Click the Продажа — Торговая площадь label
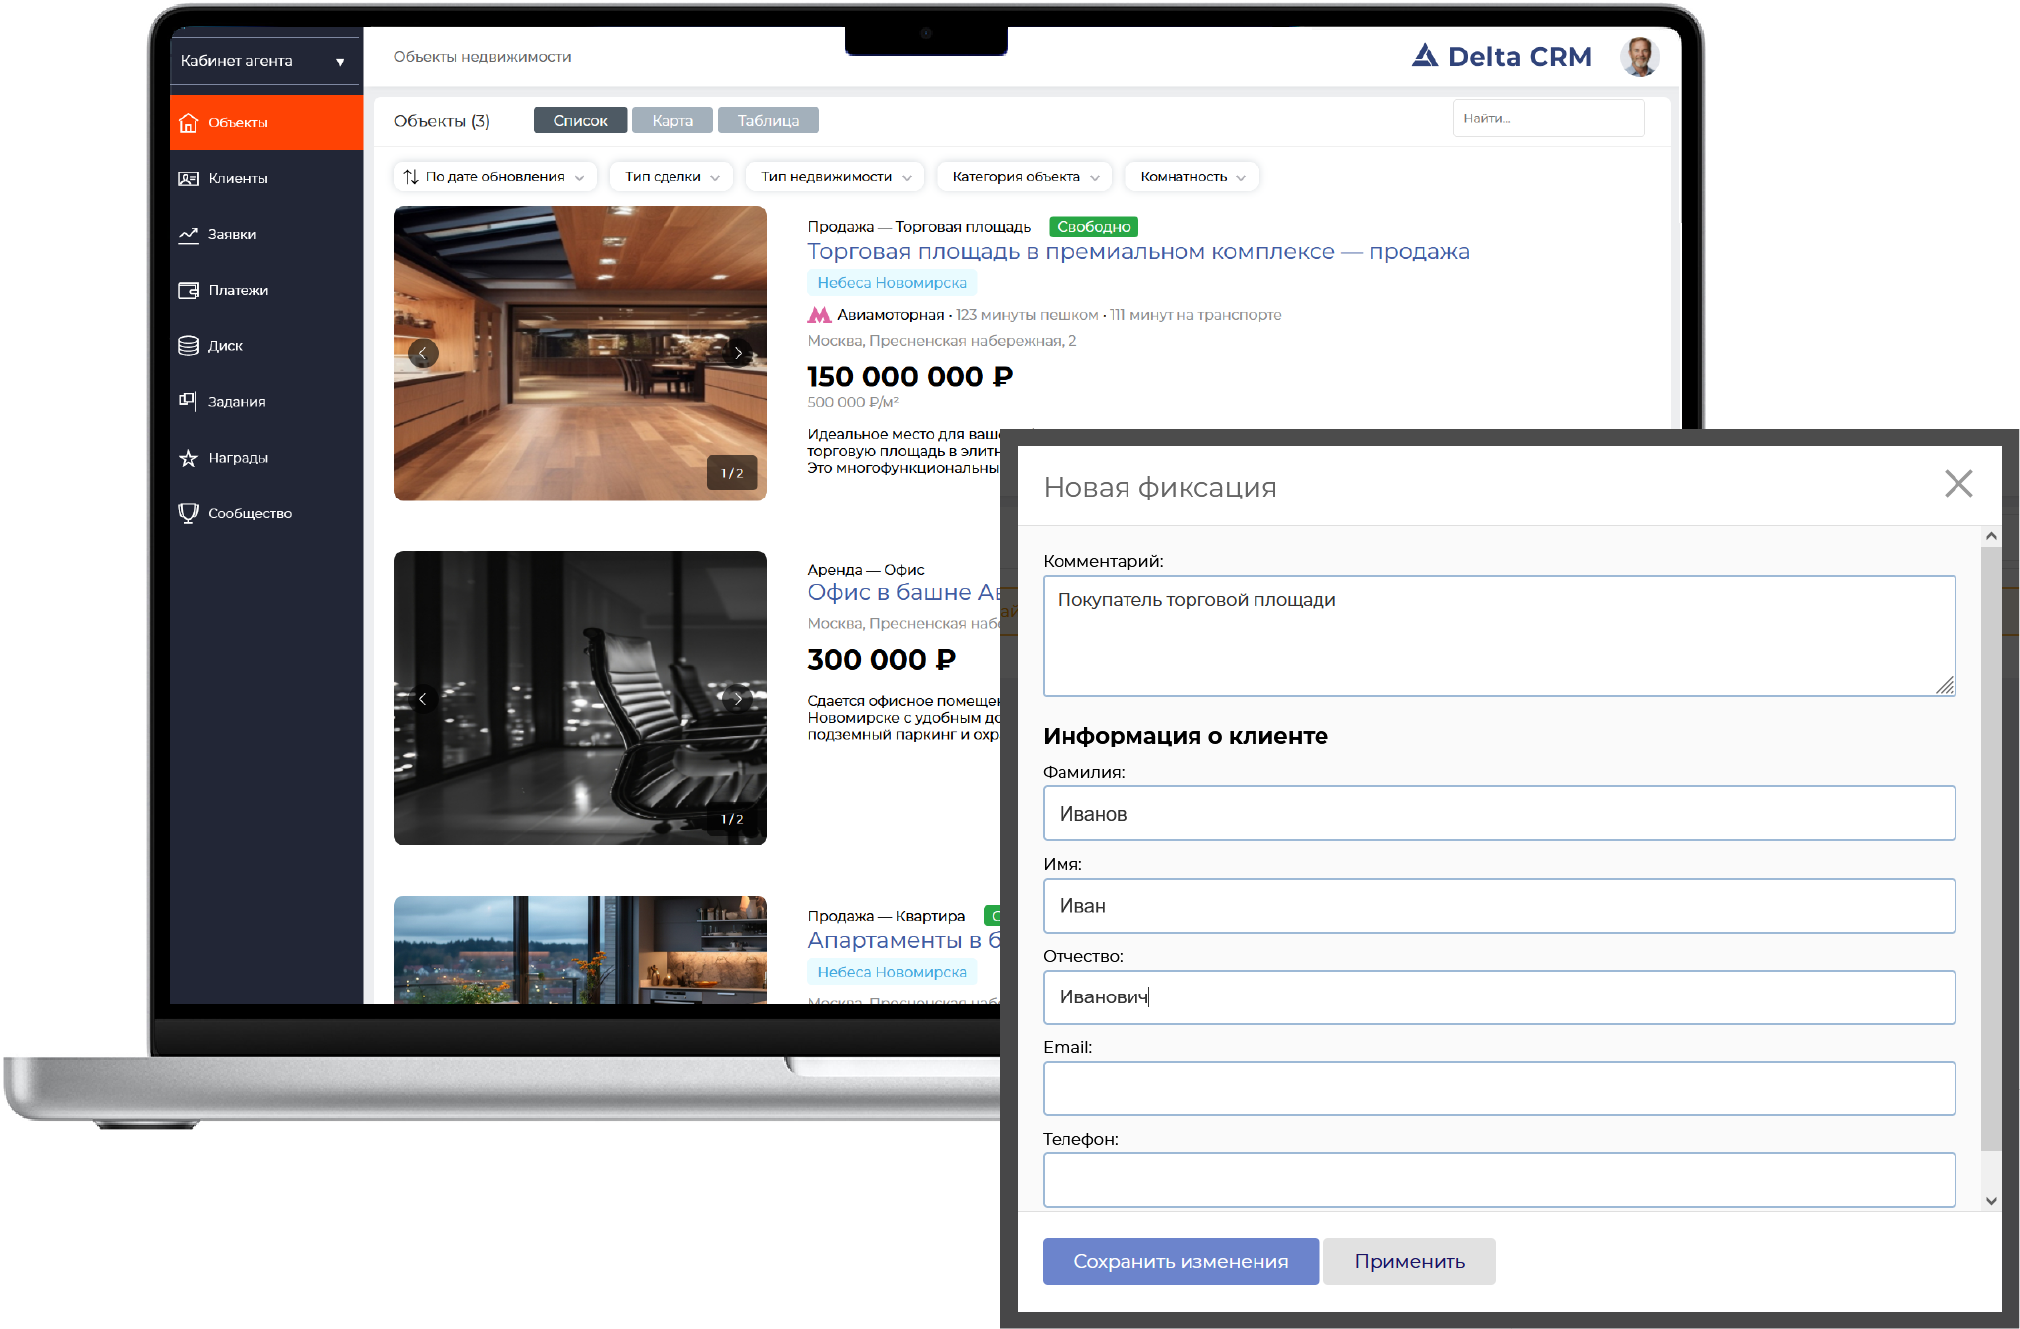 [x=919, y=227]
